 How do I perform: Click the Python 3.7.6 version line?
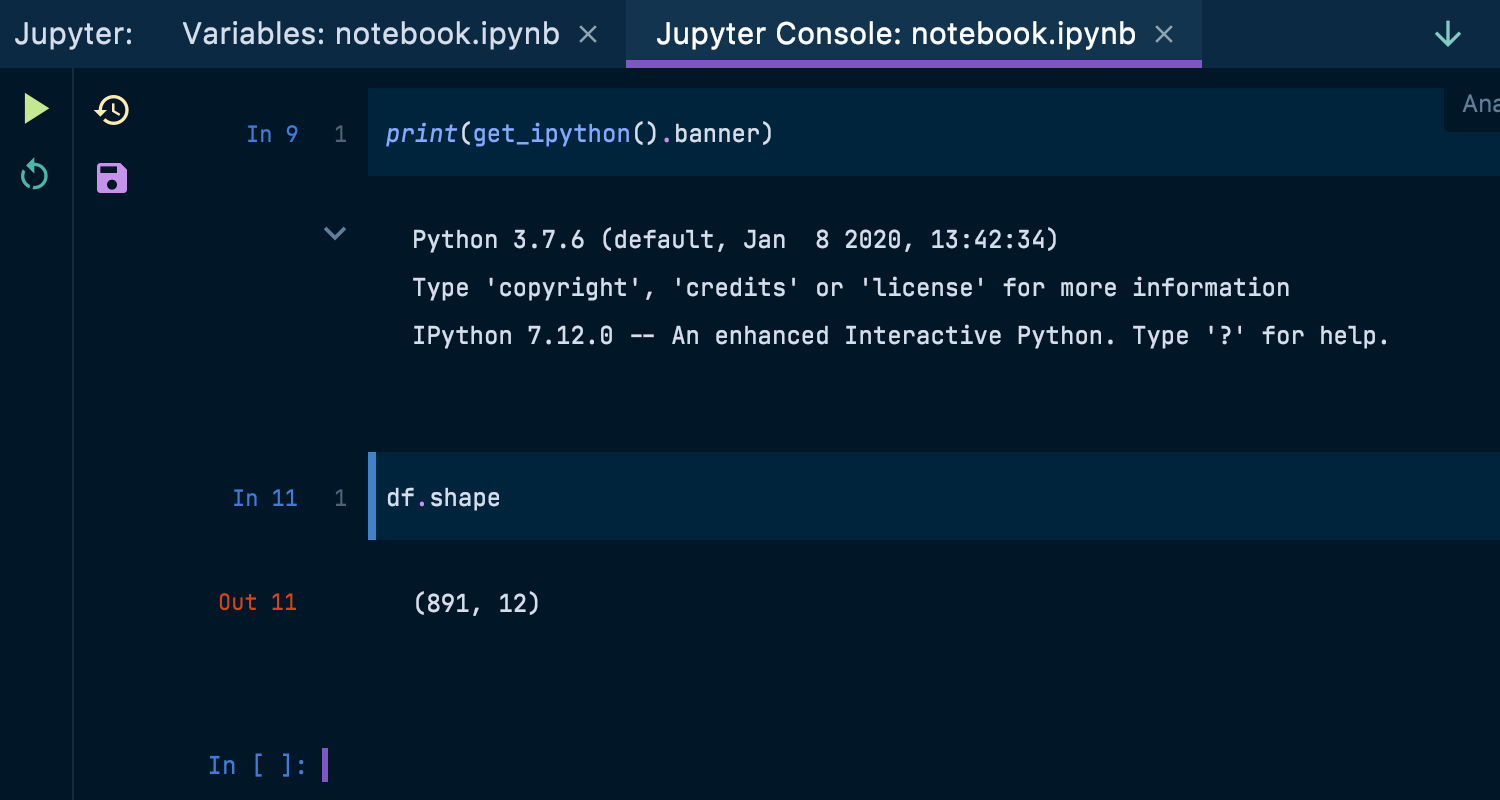pyautogui.click(x=735, y=240)
